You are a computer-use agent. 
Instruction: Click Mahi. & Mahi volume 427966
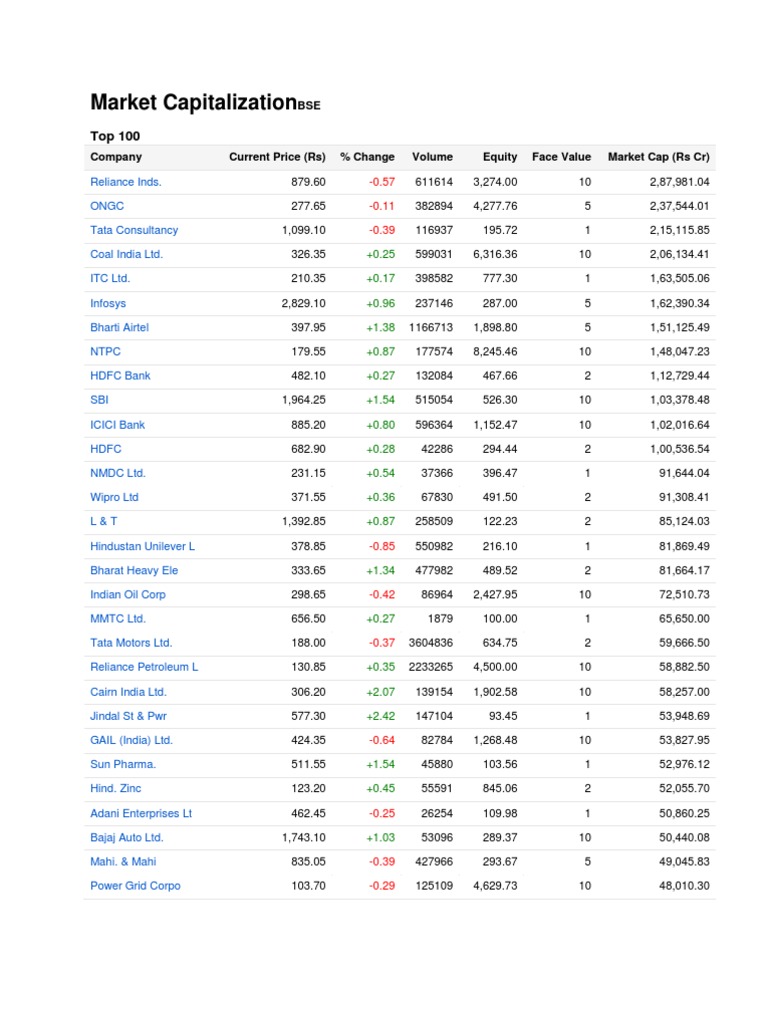coord(434,862)
